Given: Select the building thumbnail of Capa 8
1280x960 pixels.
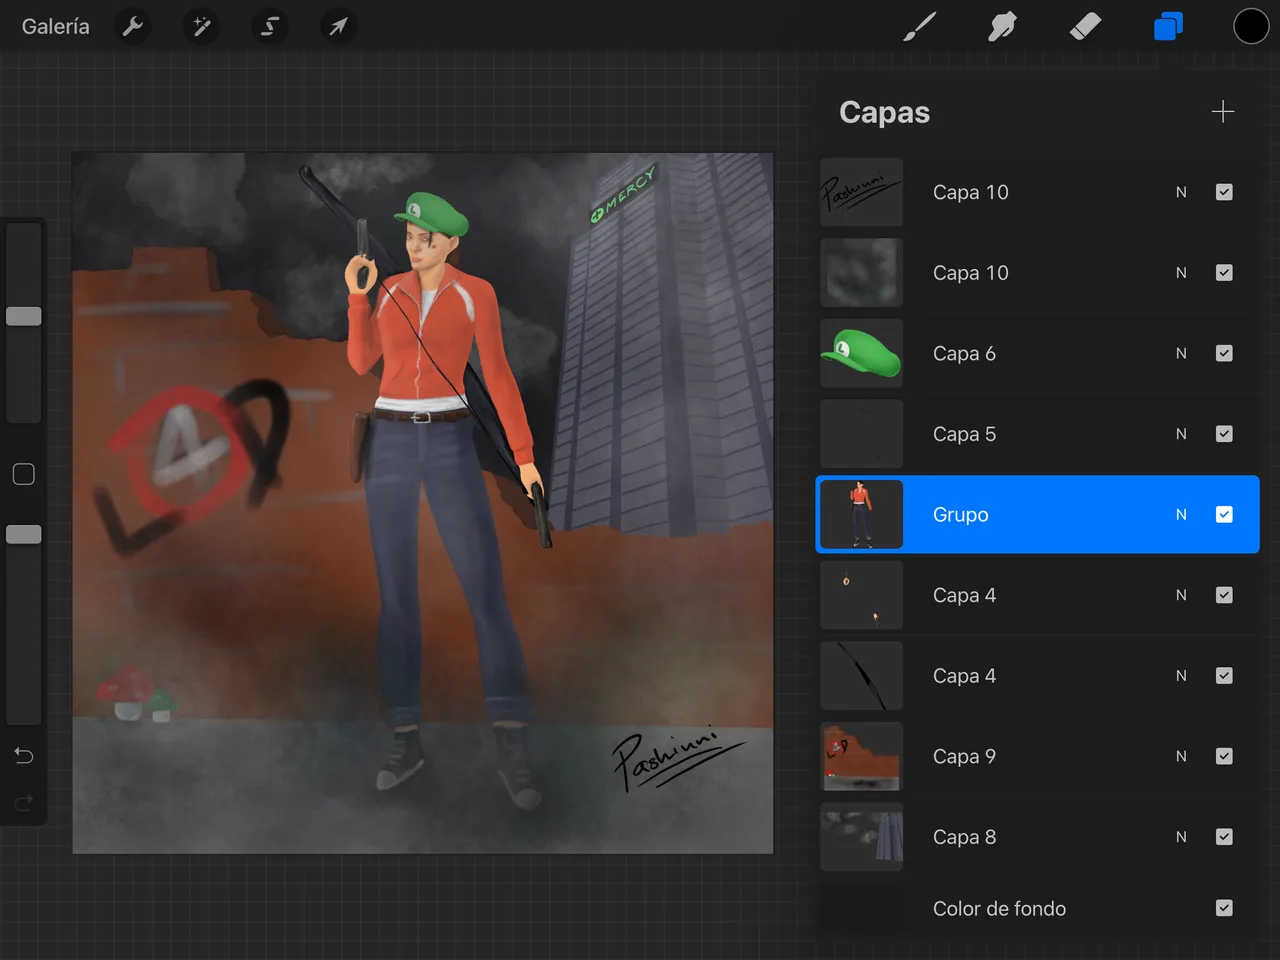Looking at the screenshot, I should coord(861,837).
